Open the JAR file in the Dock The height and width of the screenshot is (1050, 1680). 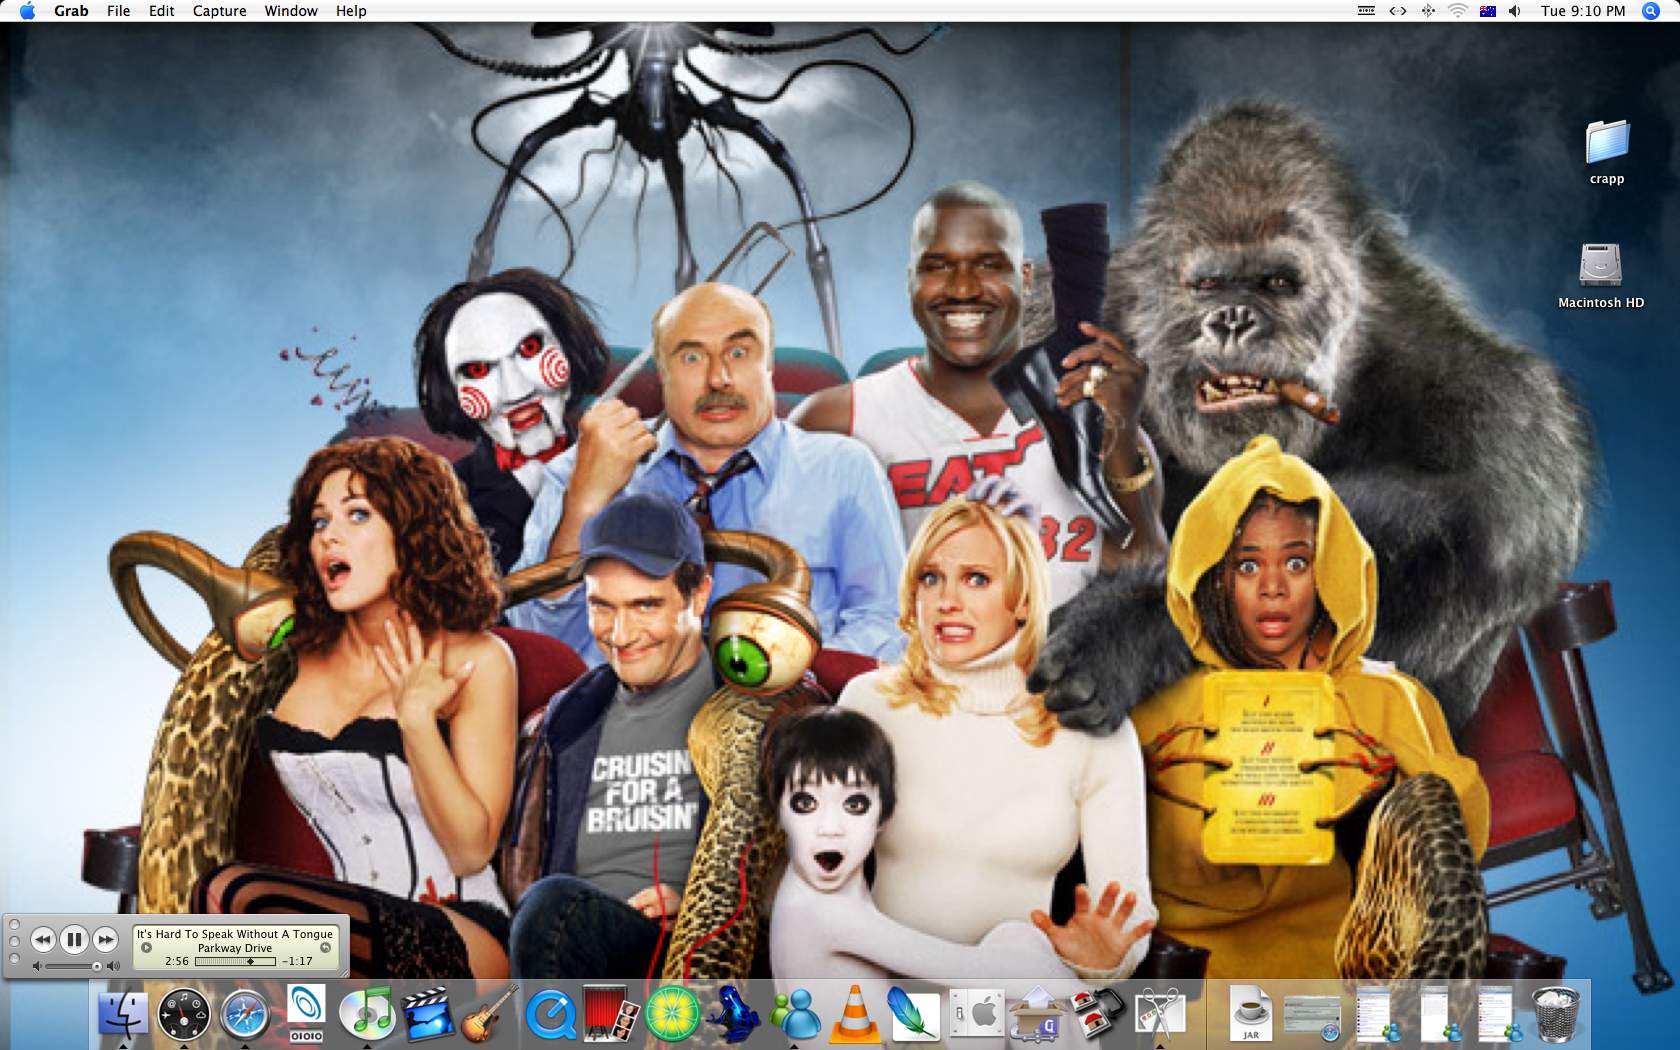point(1251,1013)
